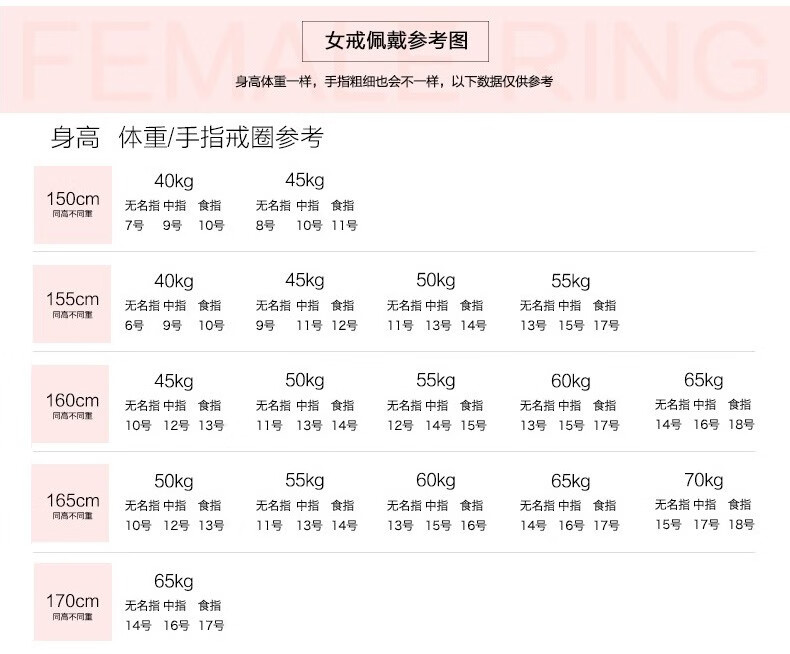This screenshot has height=654, width=790.
Task: Click 55kg in the 155cm row
Action: (x=570, y=281)
